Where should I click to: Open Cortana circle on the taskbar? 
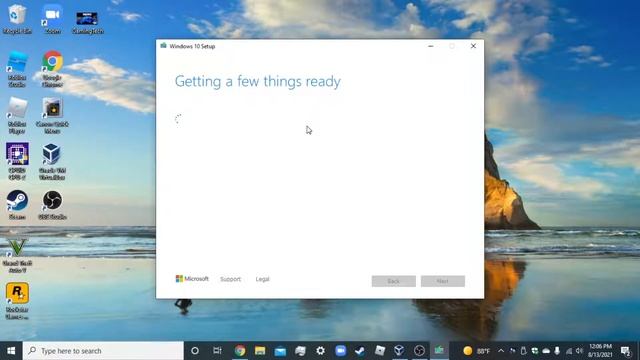point(195,351)
